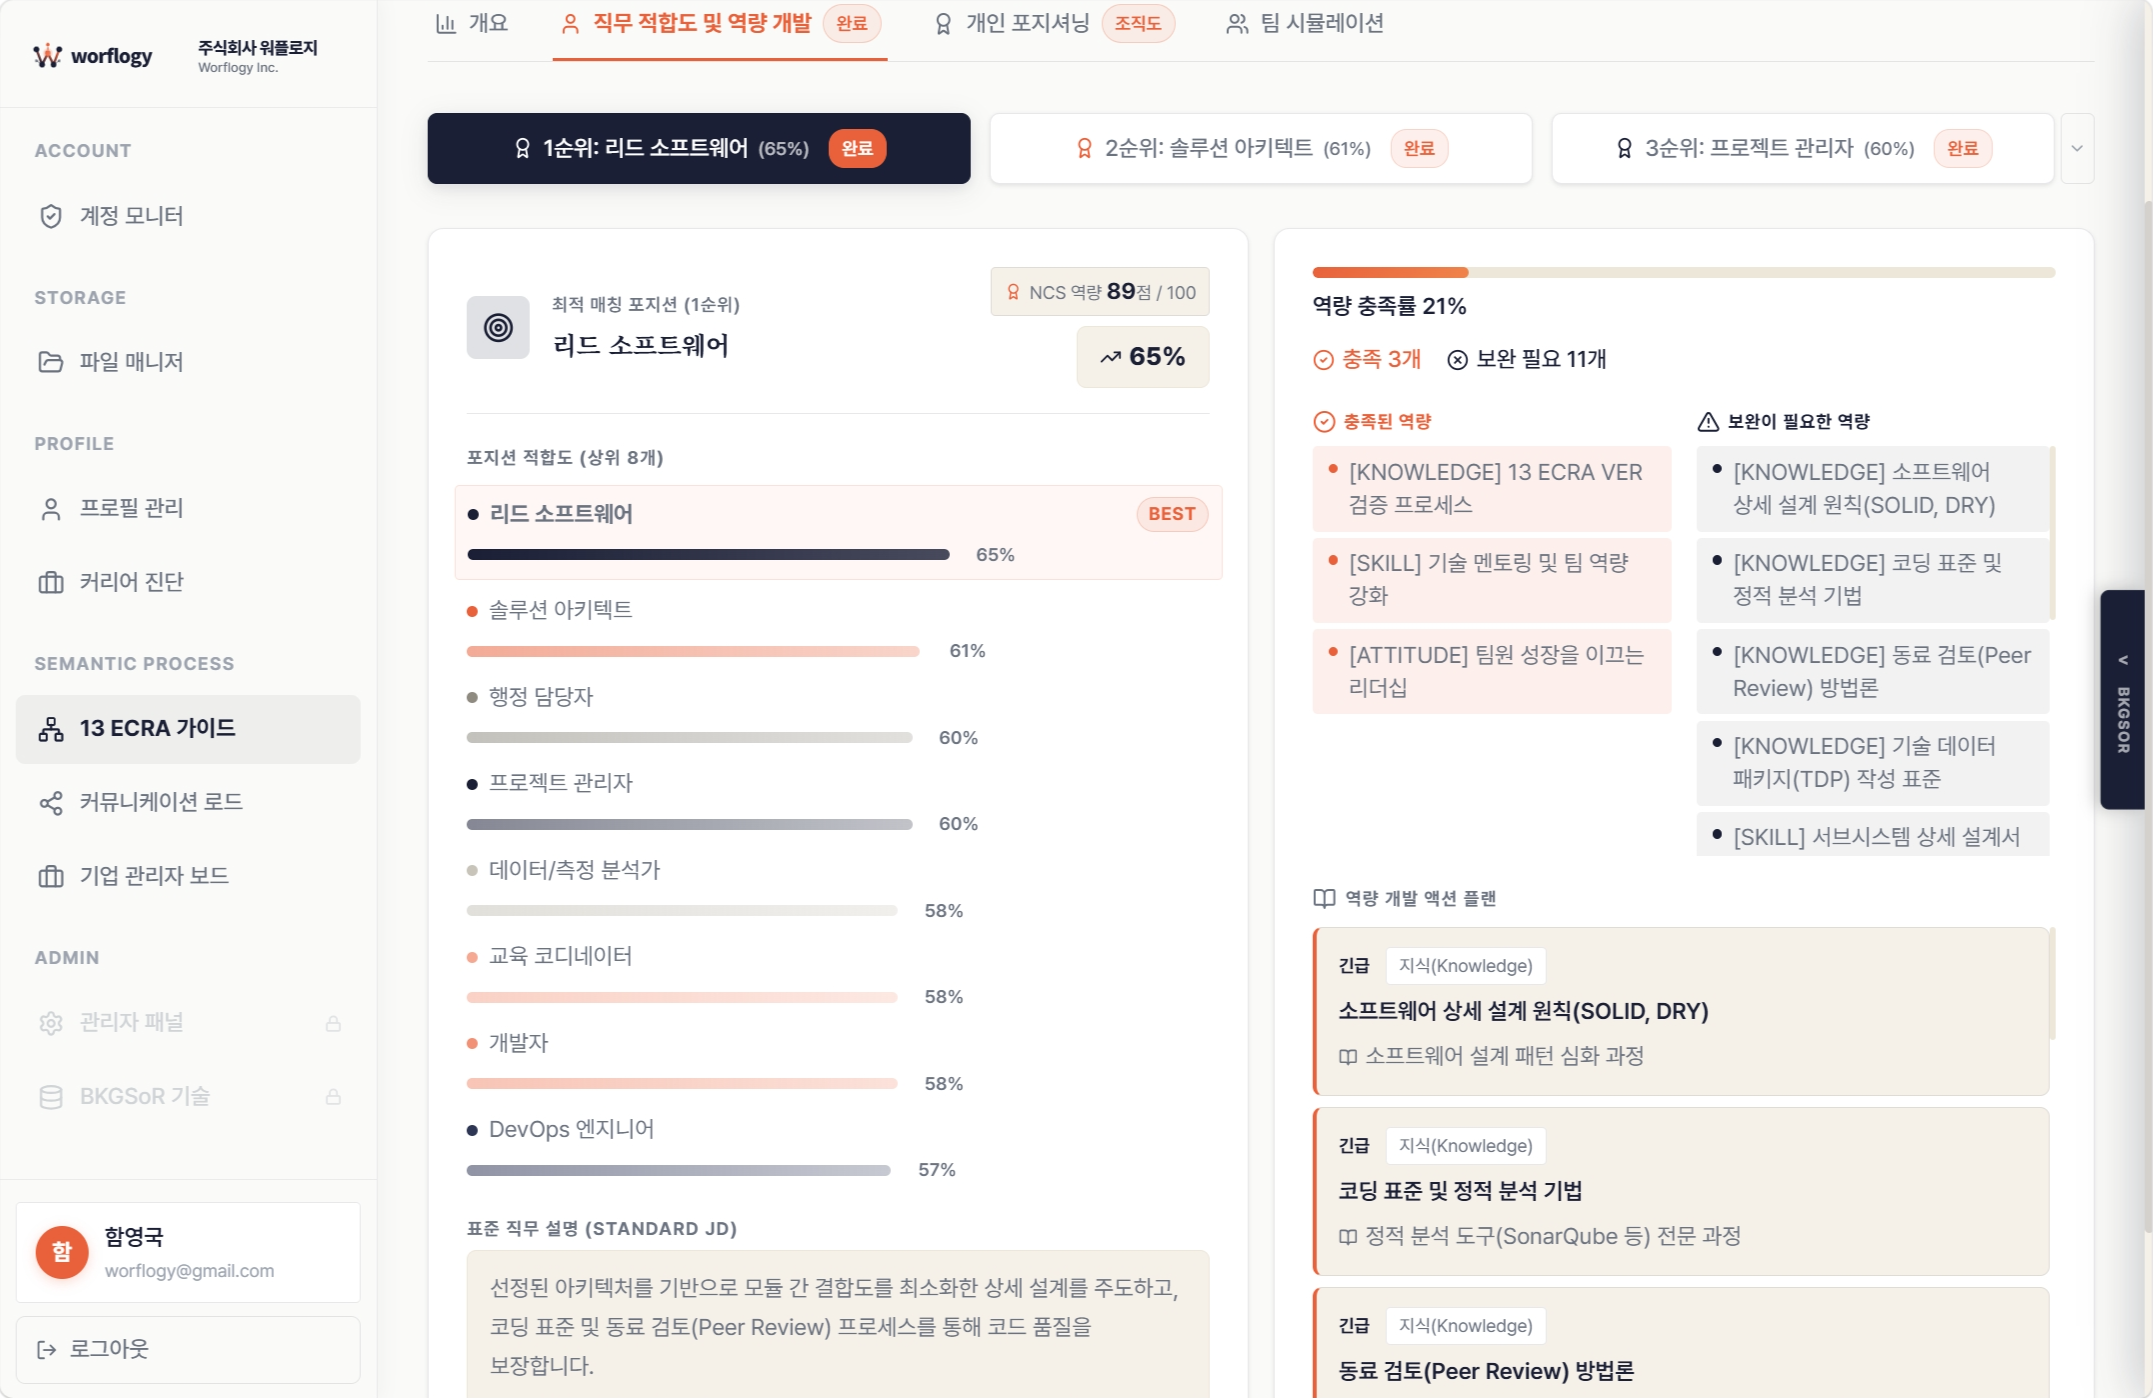2153x1398 pixels.
Task: Click the book icon beside 역량 개발 액션 플랜
Action: (1324, 898)
